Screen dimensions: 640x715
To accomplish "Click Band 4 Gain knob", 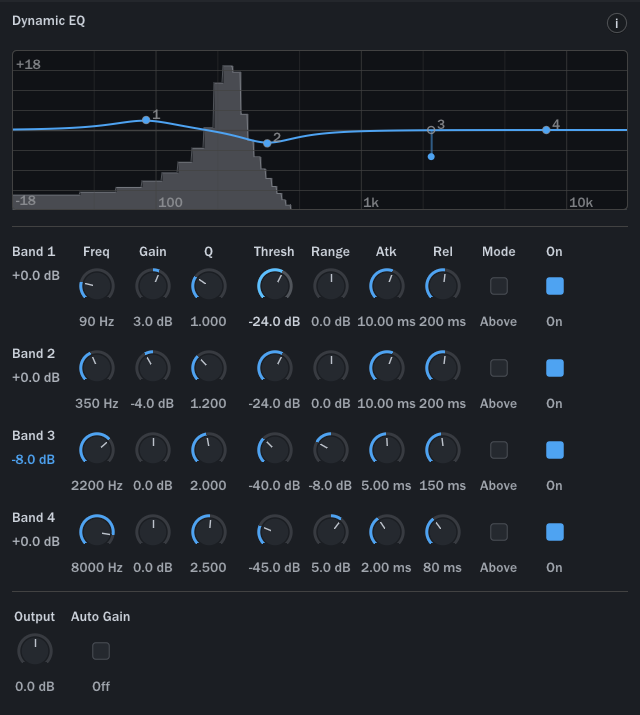I will (x=153, y=532).
